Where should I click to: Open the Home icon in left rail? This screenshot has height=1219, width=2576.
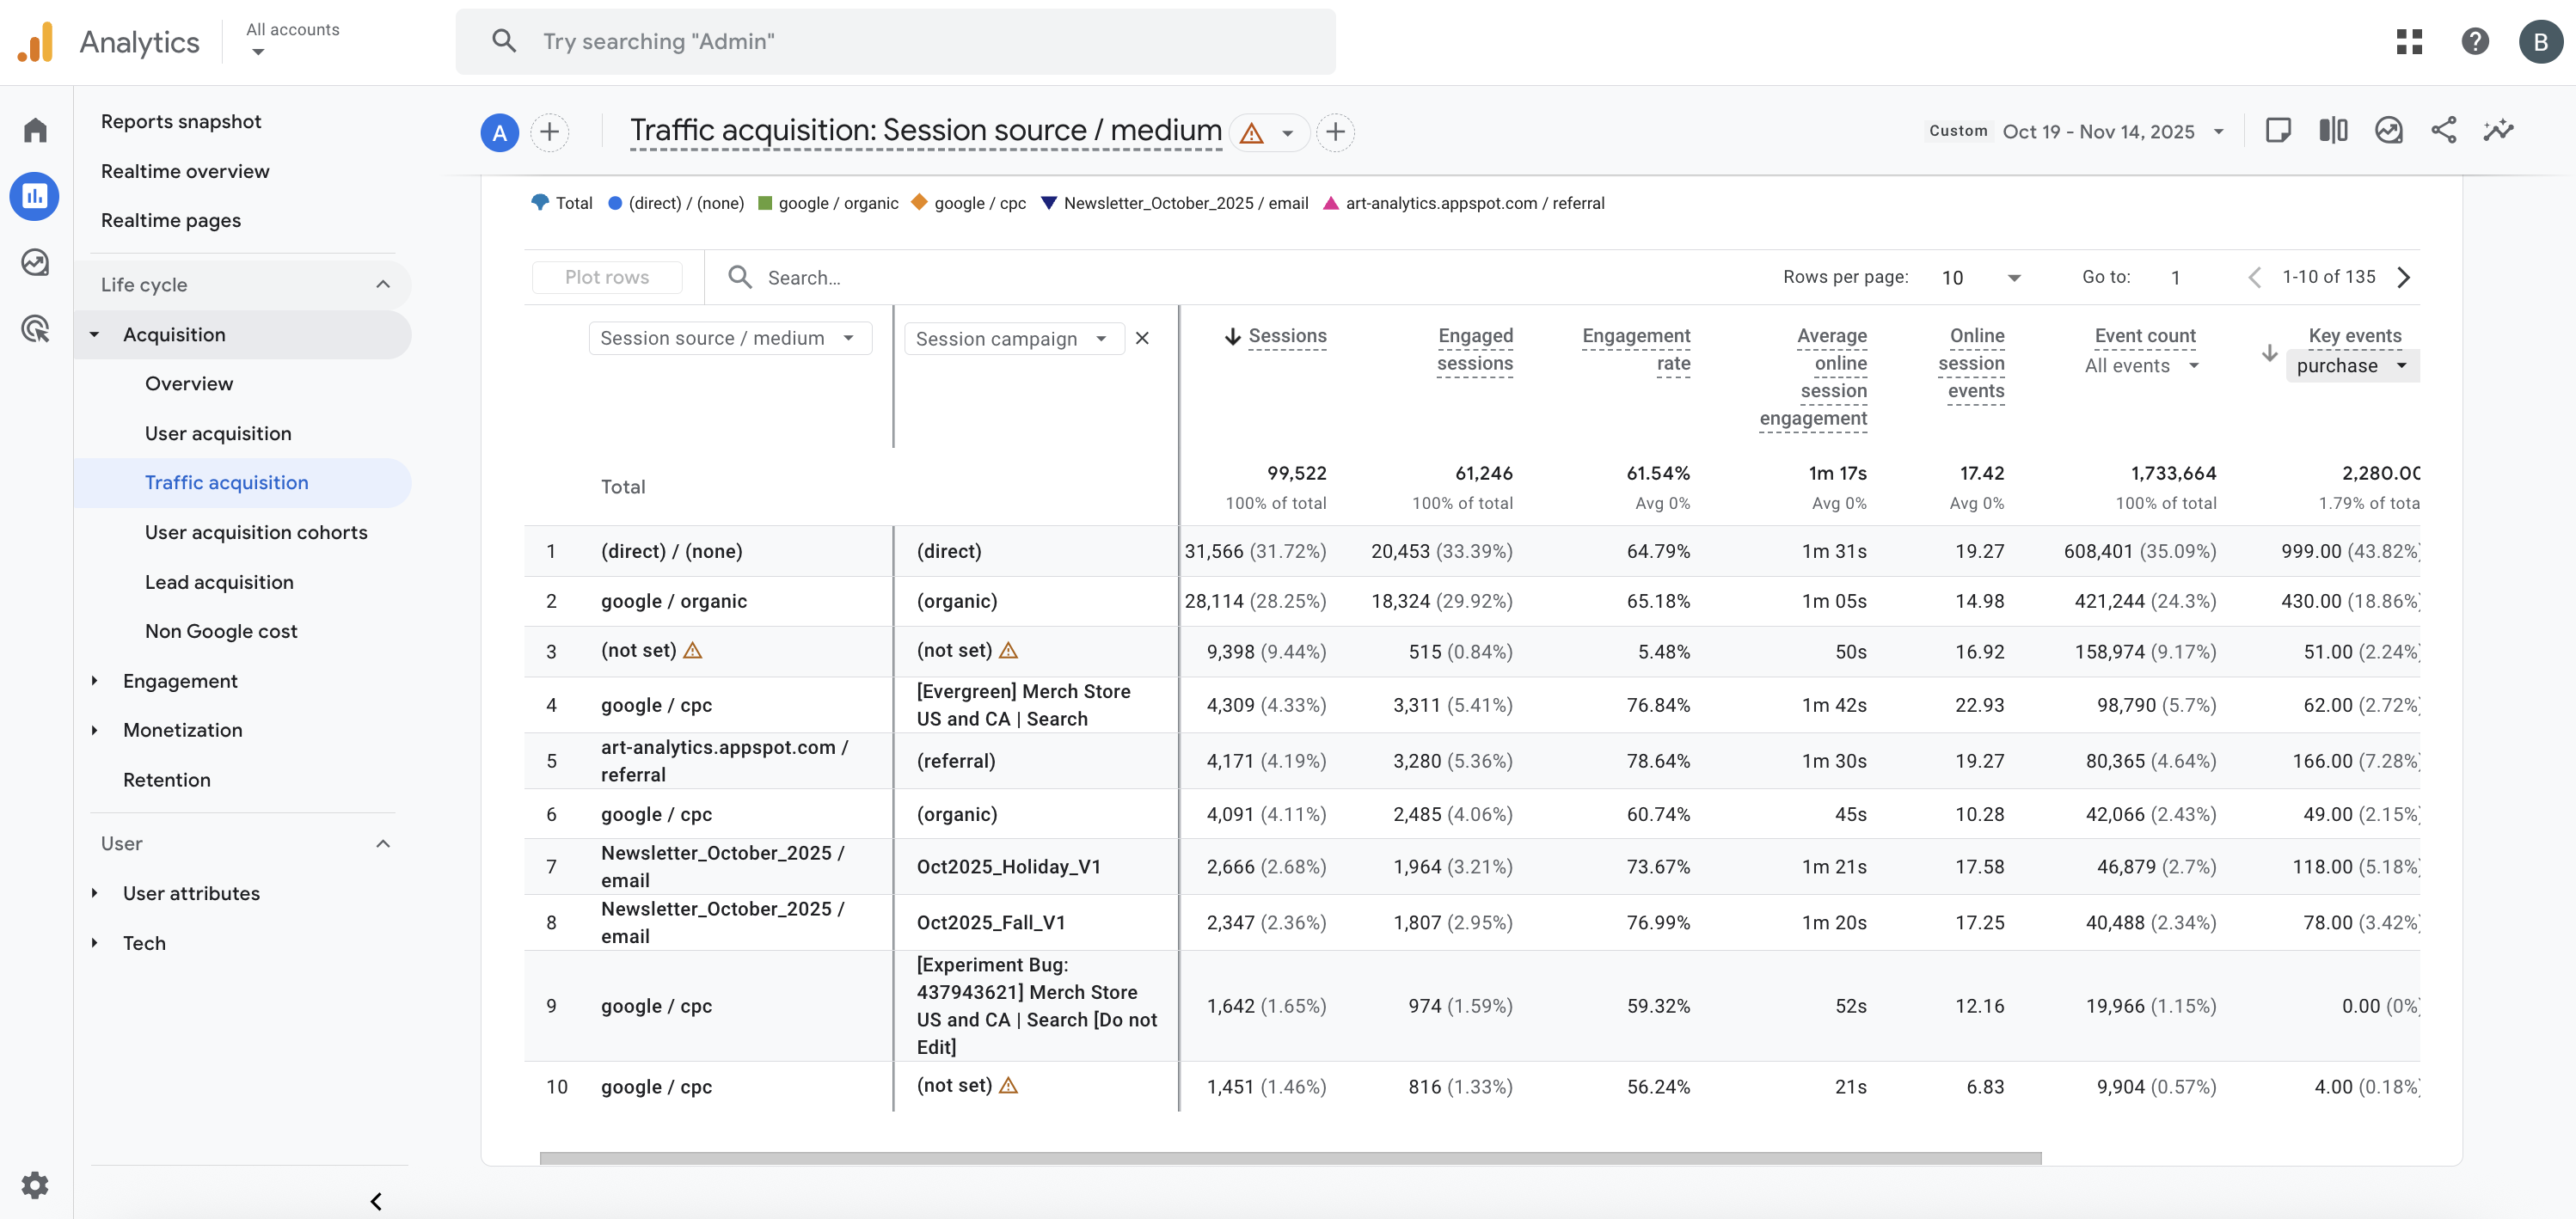35,130
